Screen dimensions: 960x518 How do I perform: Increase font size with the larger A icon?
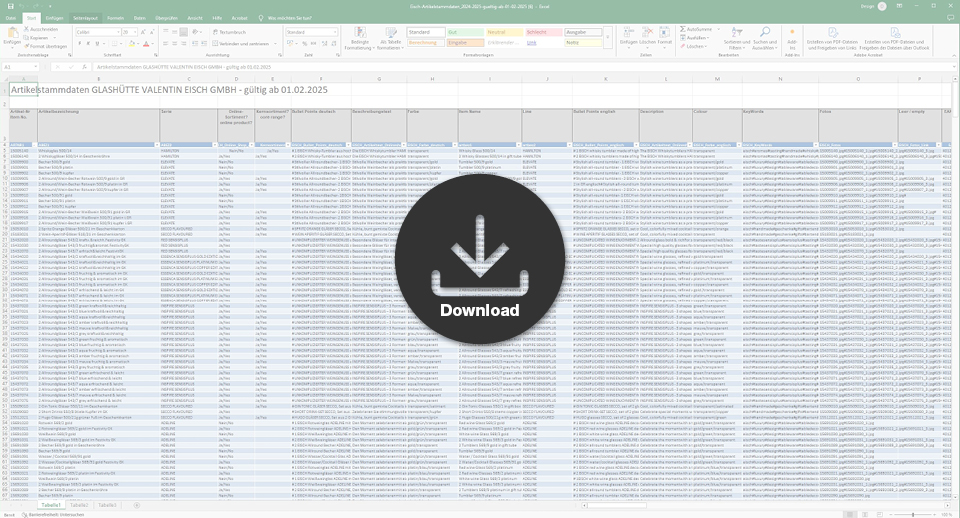click(143, 32)
